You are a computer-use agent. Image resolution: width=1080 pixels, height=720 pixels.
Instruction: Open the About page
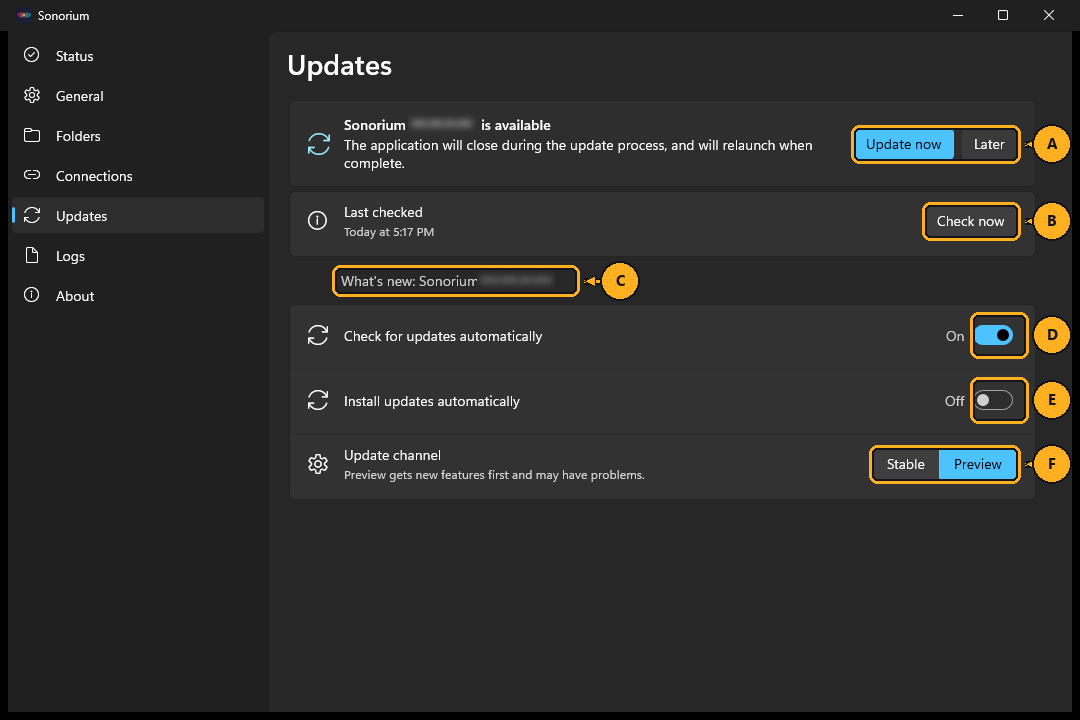coord(138,296)
